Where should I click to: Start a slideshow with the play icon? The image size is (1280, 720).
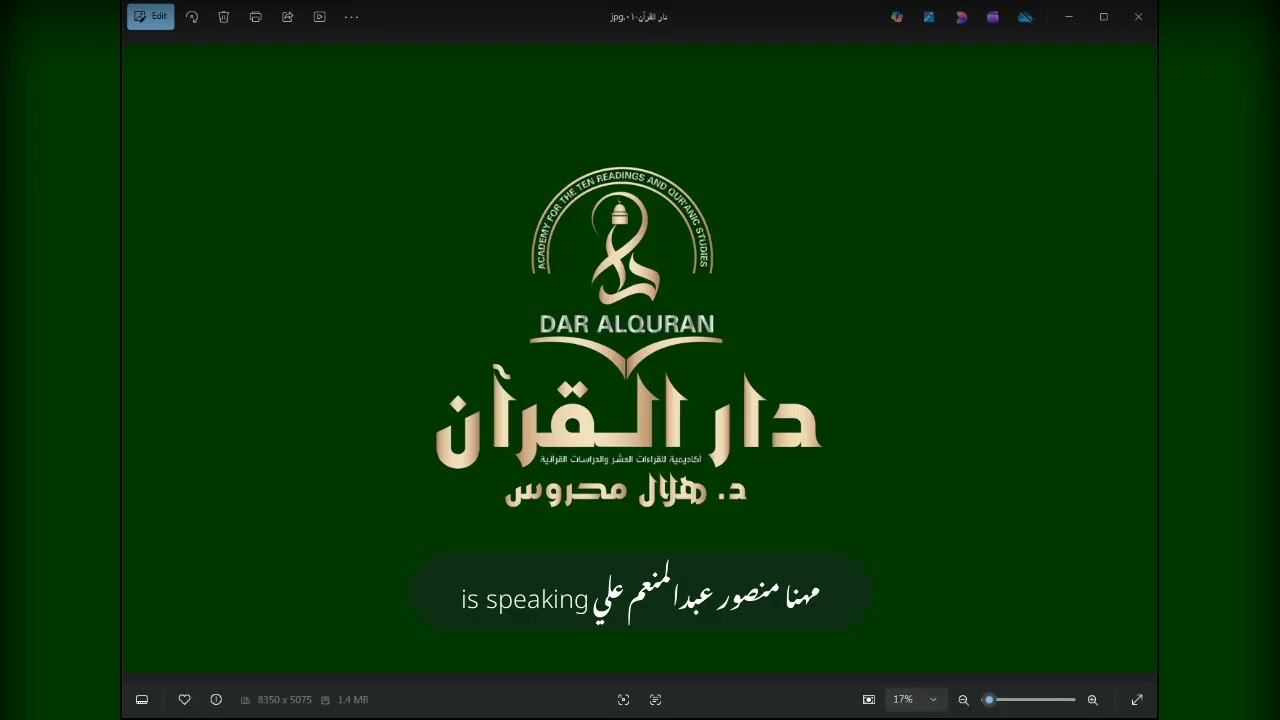[x=320, y=17]
